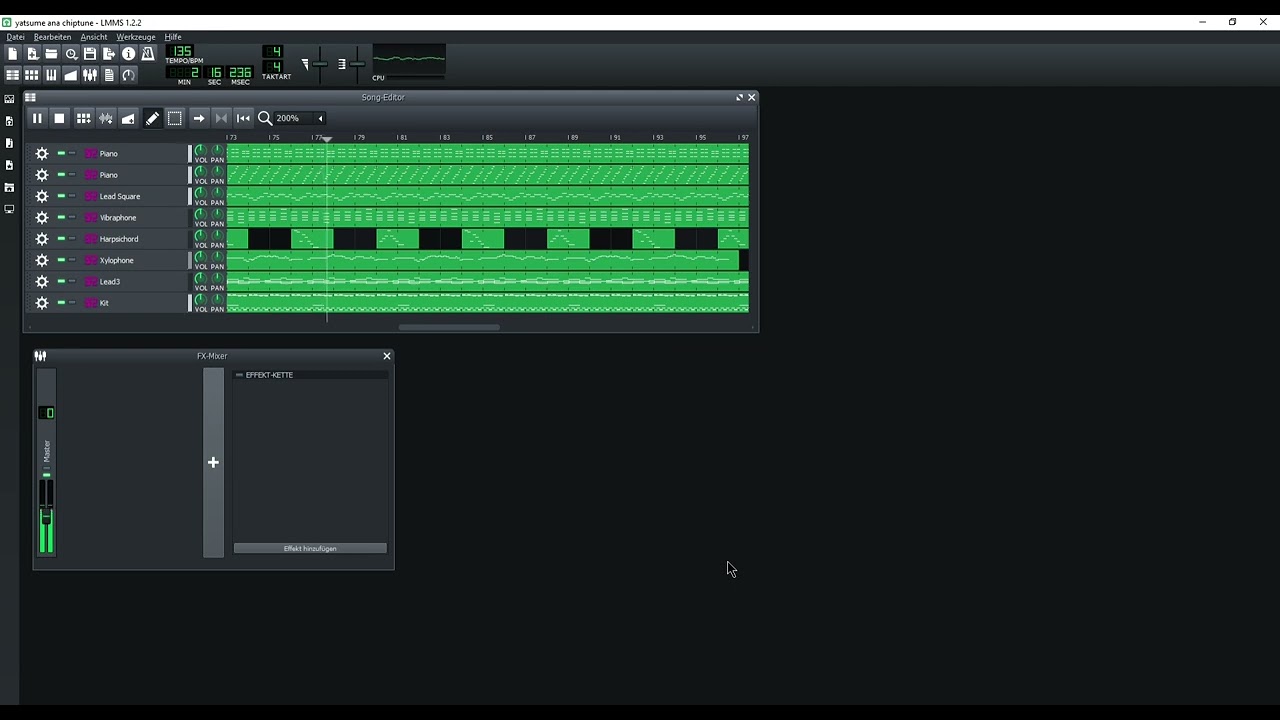Open the 200% zoom dropdown

coord(300,118)
